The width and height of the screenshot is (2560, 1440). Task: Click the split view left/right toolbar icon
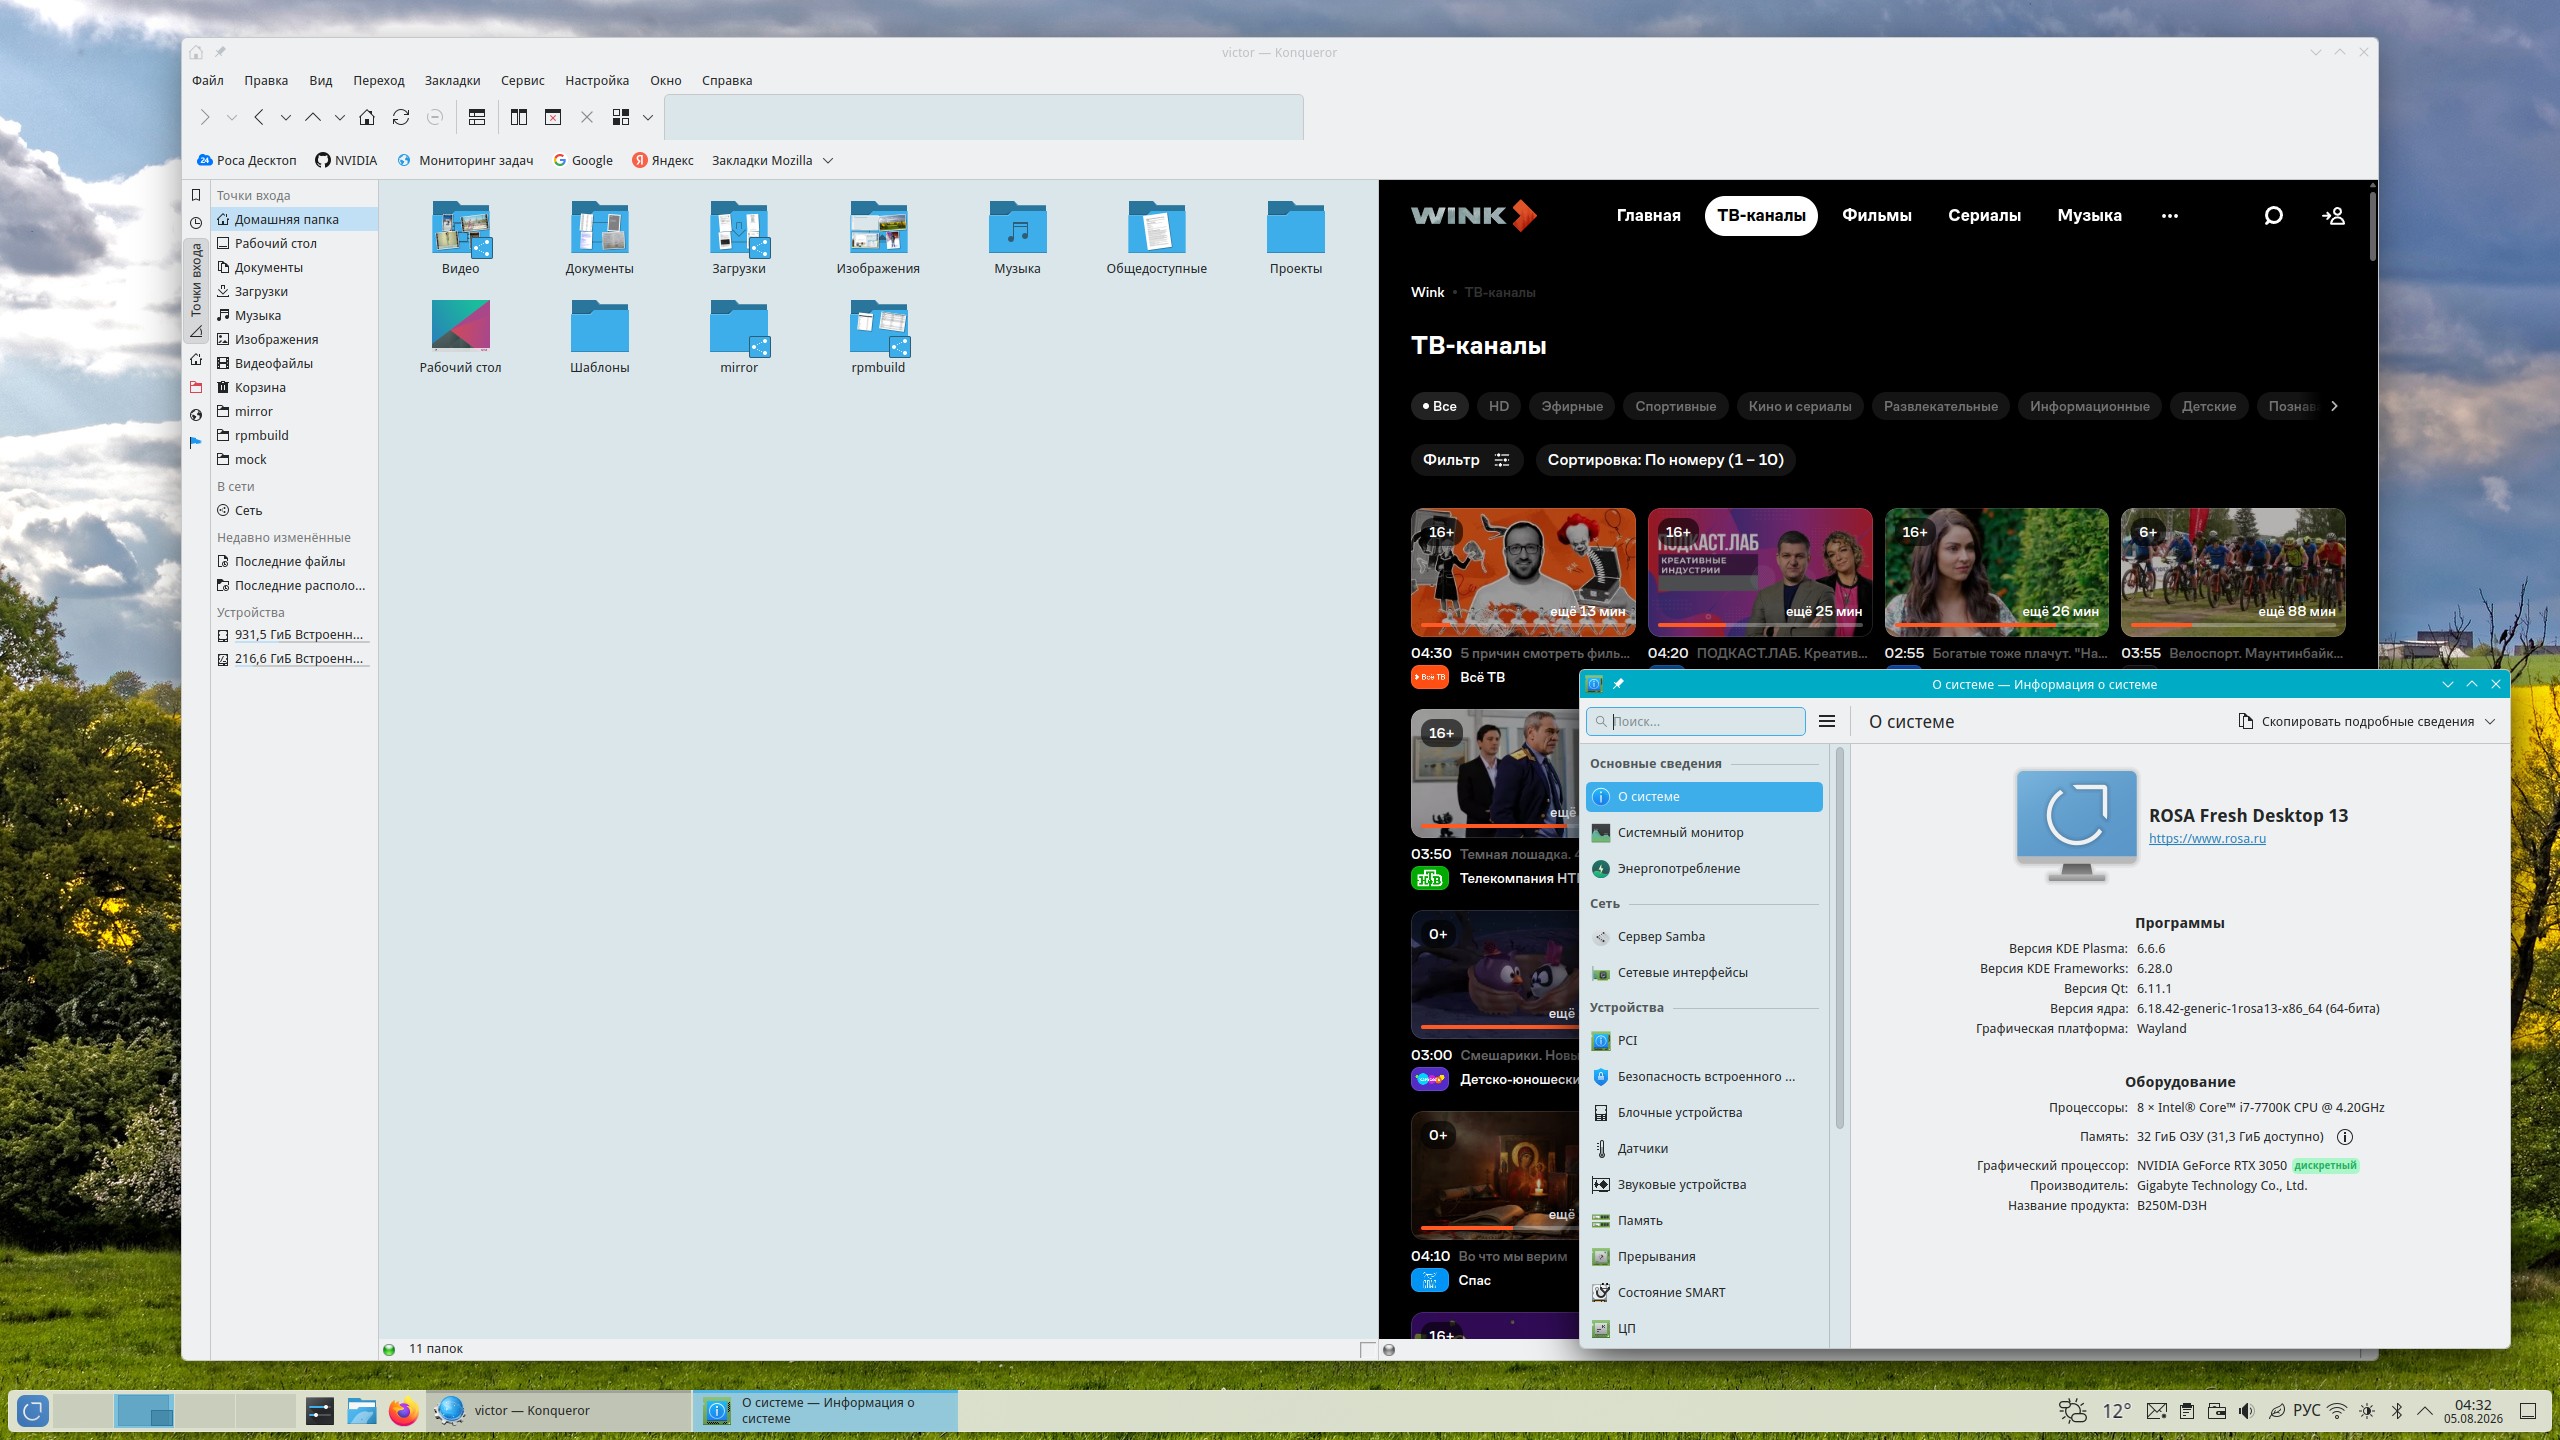519,118
